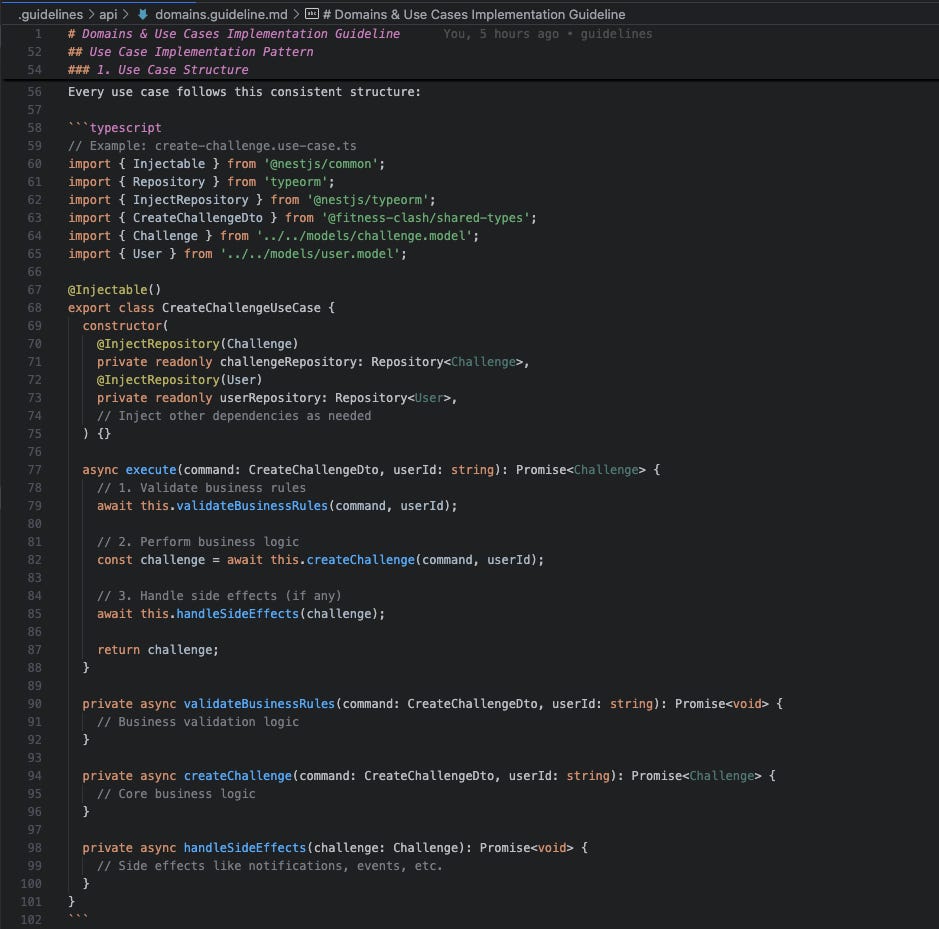The width and height of the screenshot is (939, 929).
Task: Open the .guidelines breadcrumb folder
Action: pyautogui.click(x=50, y=14)
